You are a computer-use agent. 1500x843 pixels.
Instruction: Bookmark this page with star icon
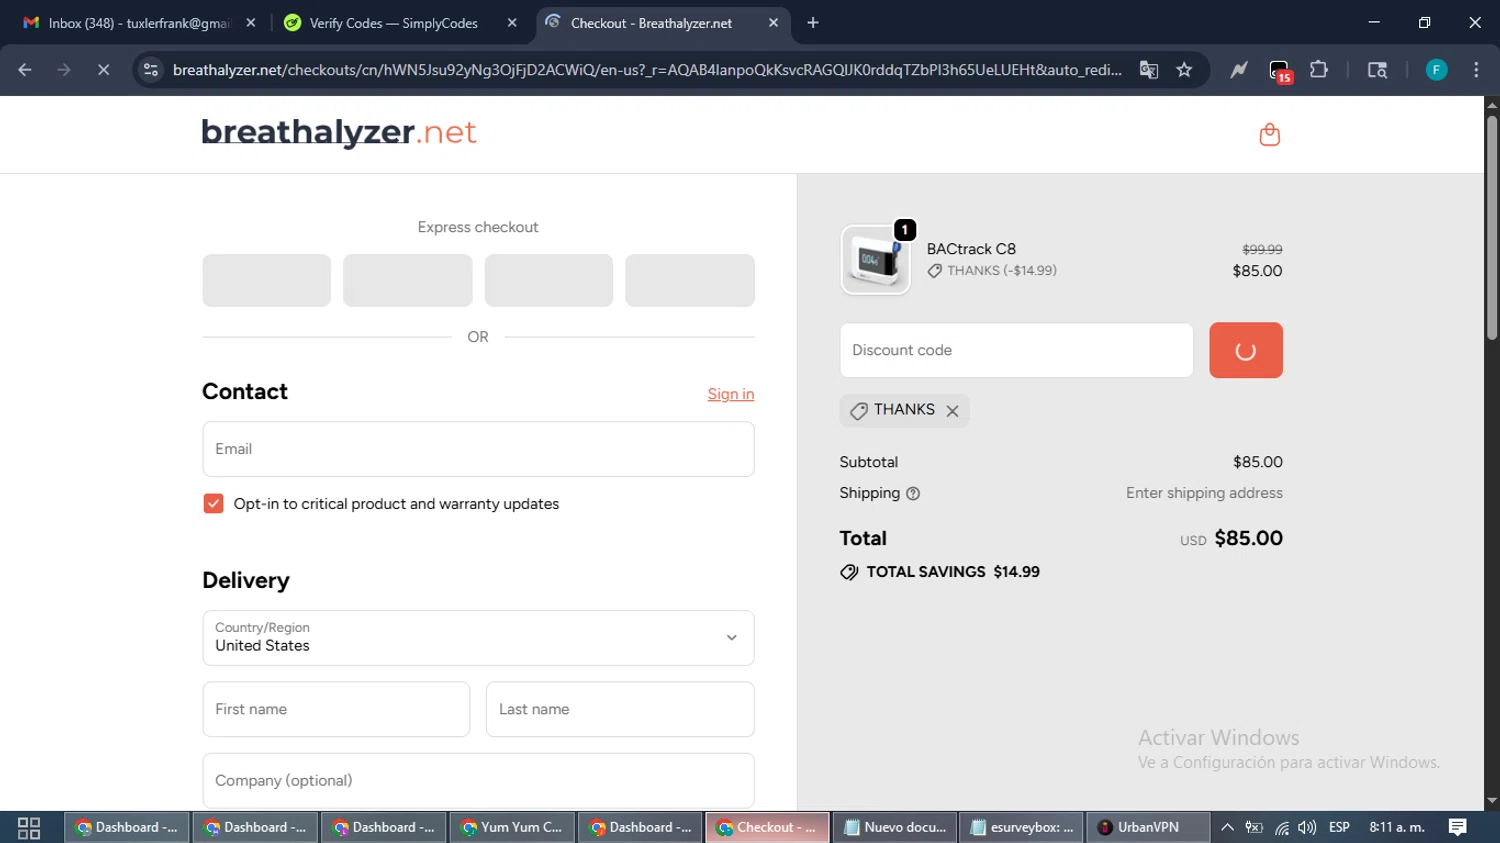coord(1185,70)
